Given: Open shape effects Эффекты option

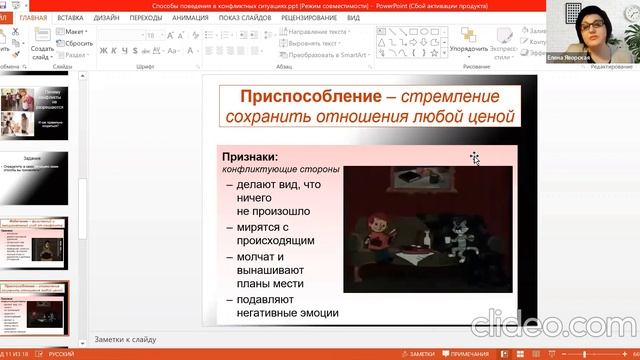Looking at the screenshot, I should pos(533,53).
